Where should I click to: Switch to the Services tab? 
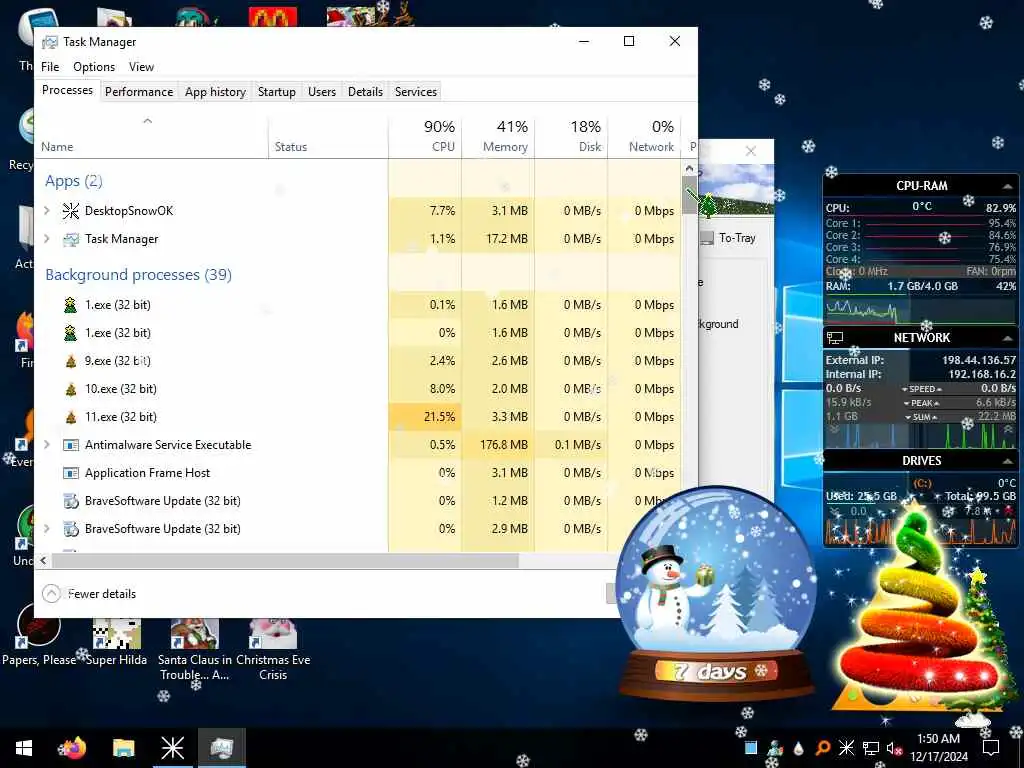[x=415, y=91]
